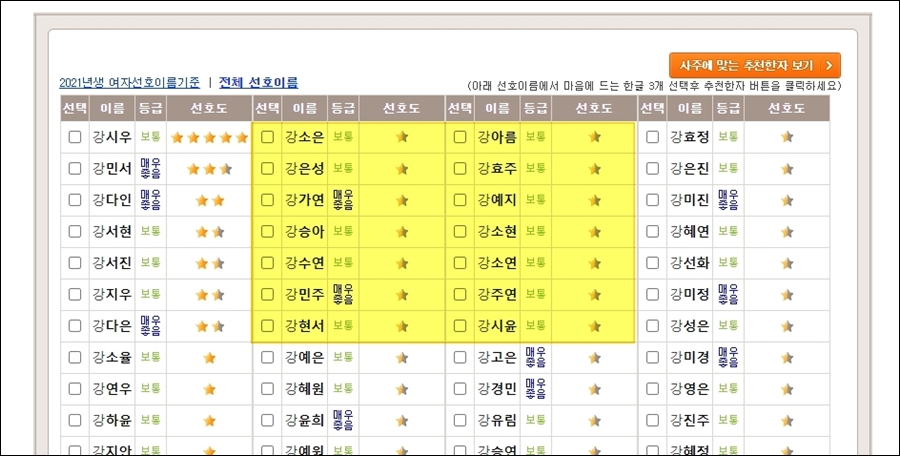This screenshot has height=456, width=900.
Task: Click the name 강경민
Action: pyautogui.click(x=497, y=389)
